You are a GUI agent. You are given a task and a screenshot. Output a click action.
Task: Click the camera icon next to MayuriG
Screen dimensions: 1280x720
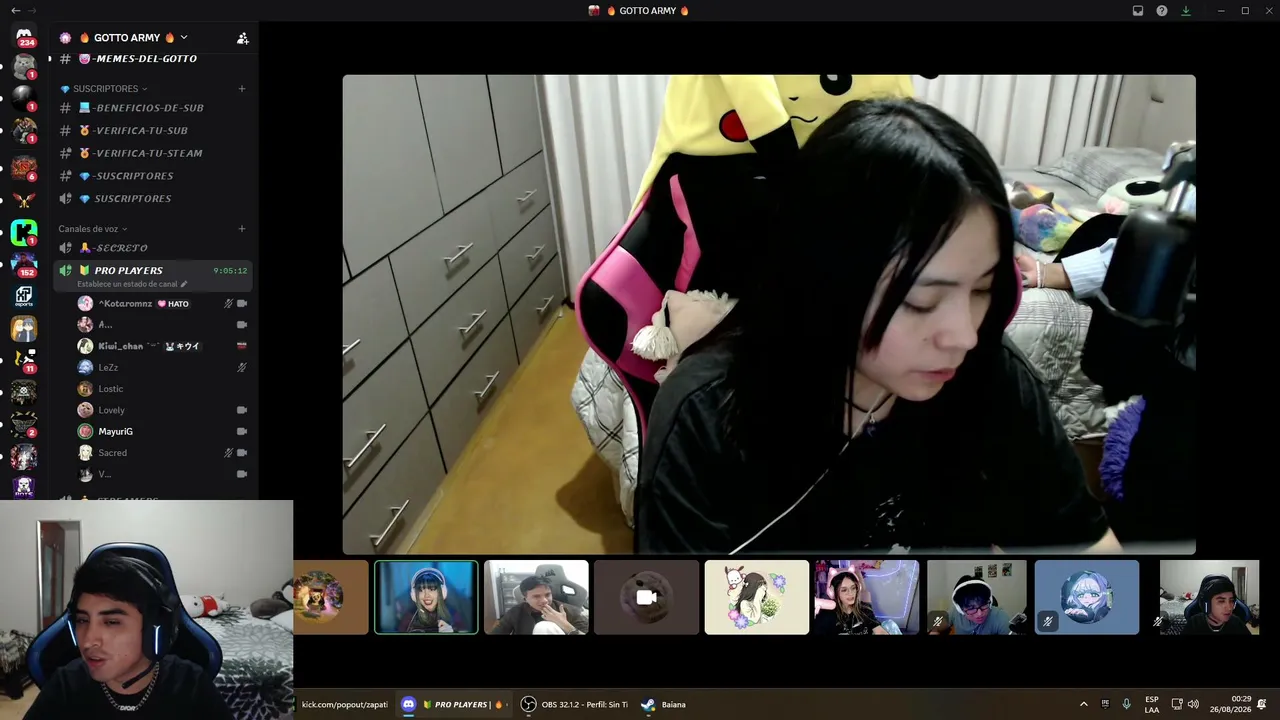point(242,432)
